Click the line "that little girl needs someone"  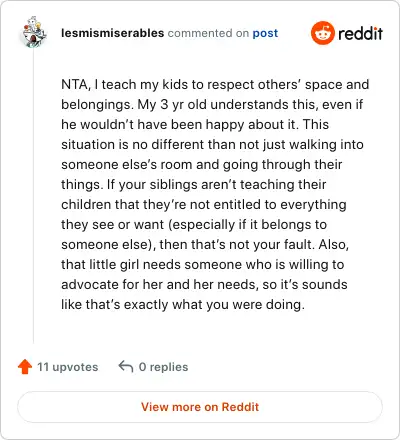tap(203, 265)
